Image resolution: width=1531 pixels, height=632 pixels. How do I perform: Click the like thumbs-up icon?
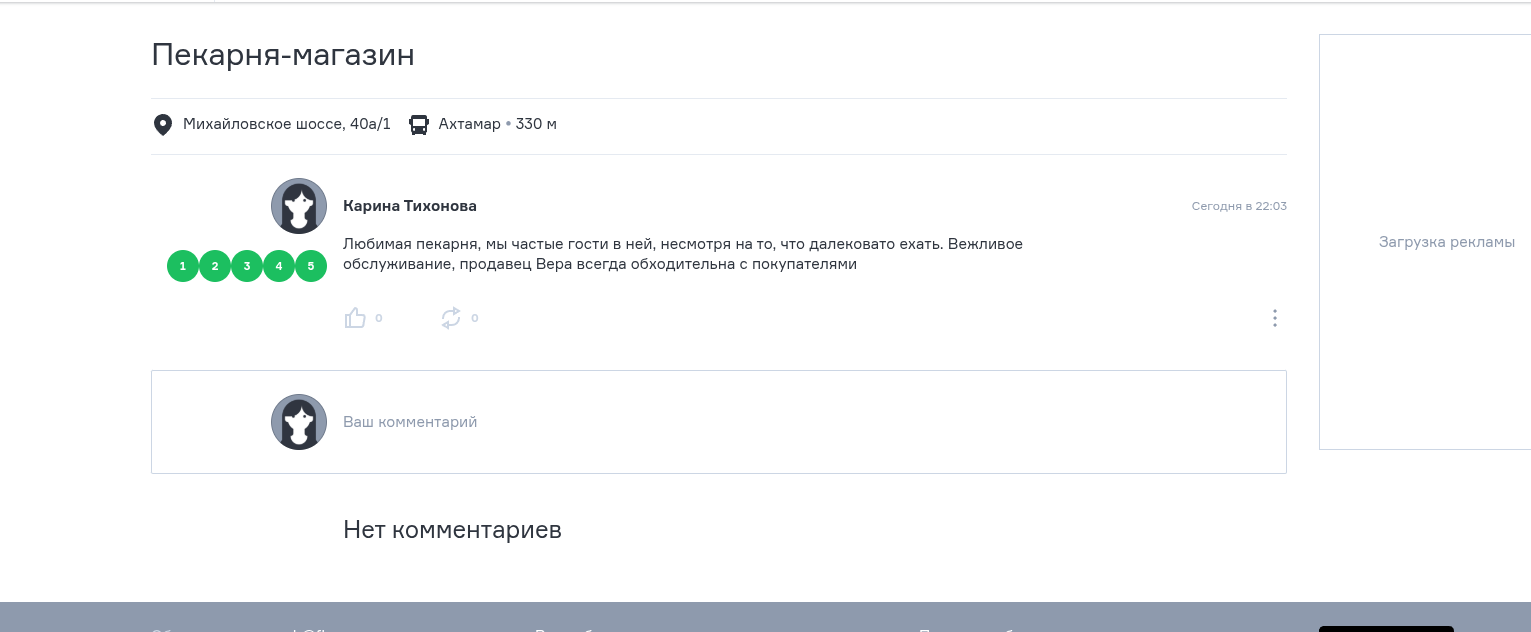tap(355, 318)
